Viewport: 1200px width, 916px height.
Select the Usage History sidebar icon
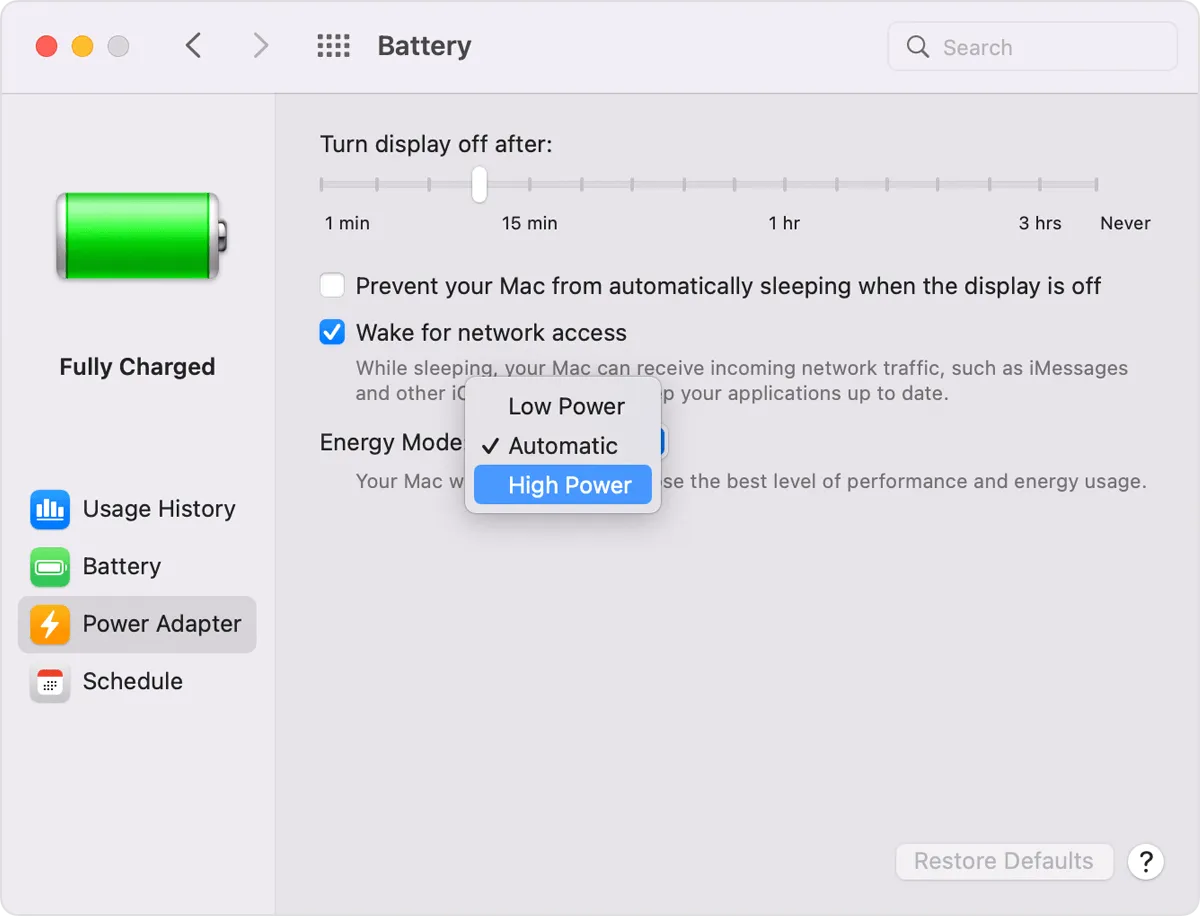(49, 509)
